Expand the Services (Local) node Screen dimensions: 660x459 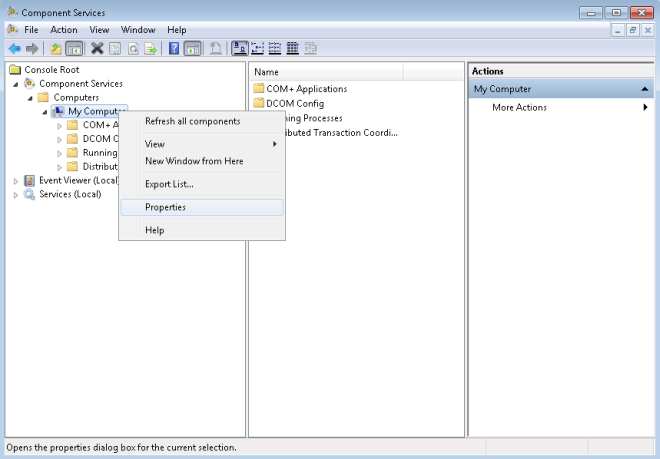click(x=15, y=195)
